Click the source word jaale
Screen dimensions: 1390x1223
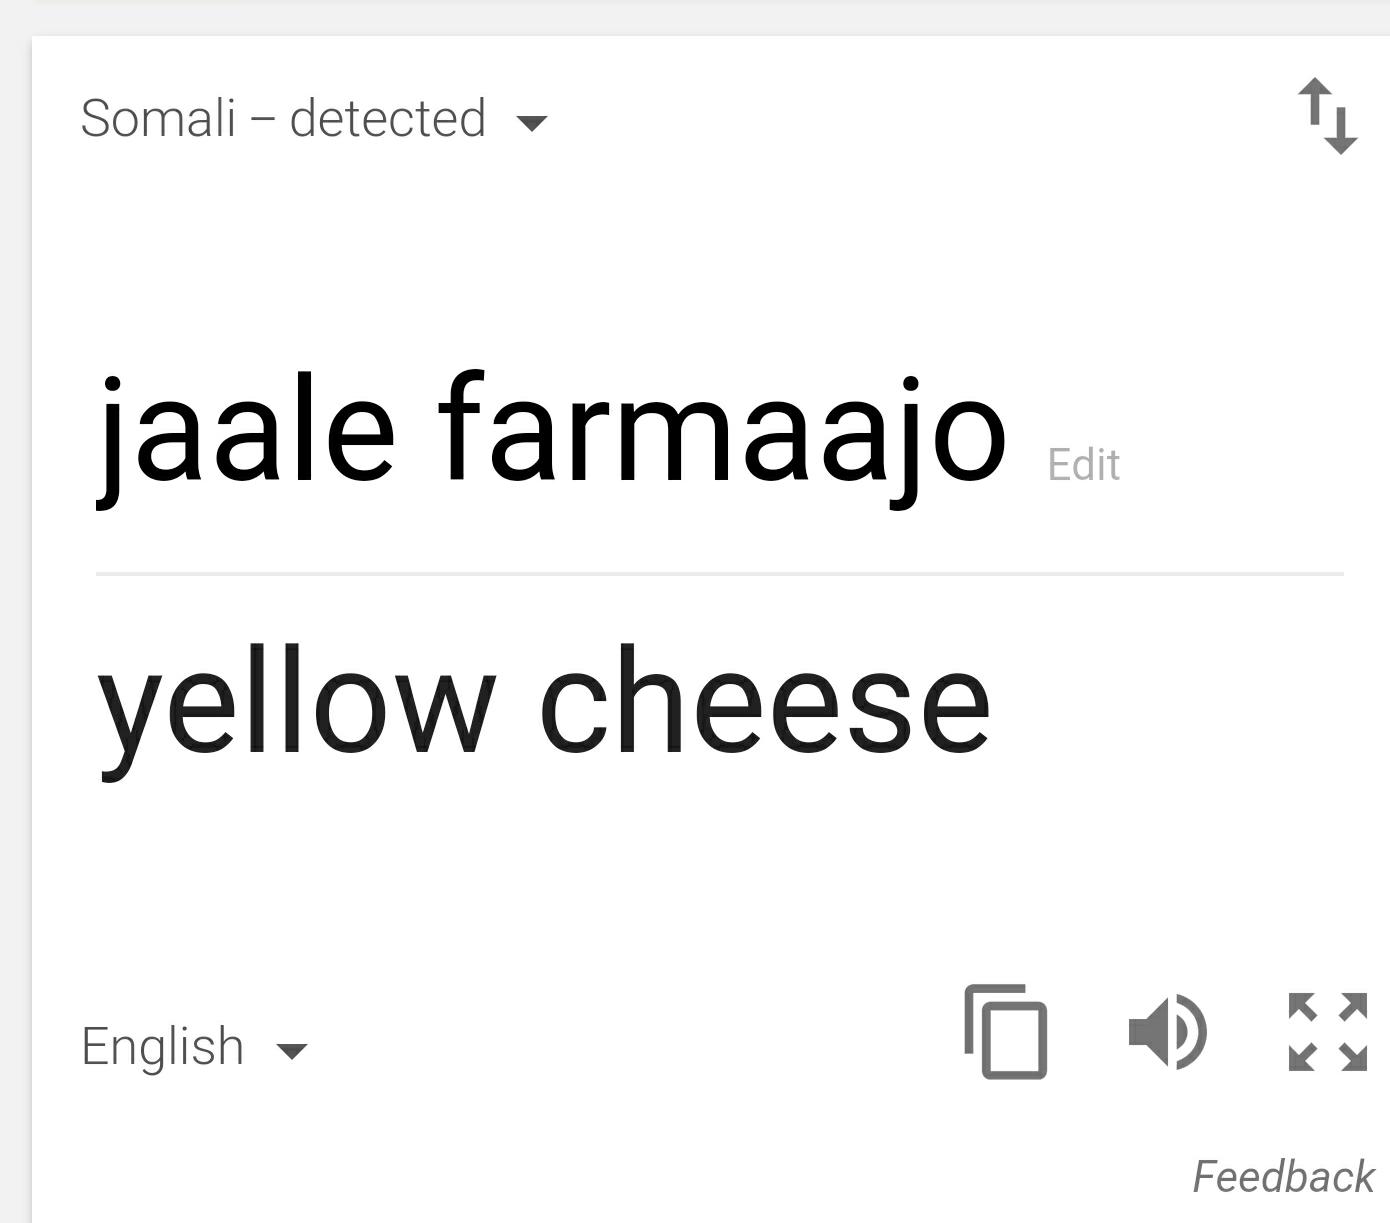coord(246,438)
